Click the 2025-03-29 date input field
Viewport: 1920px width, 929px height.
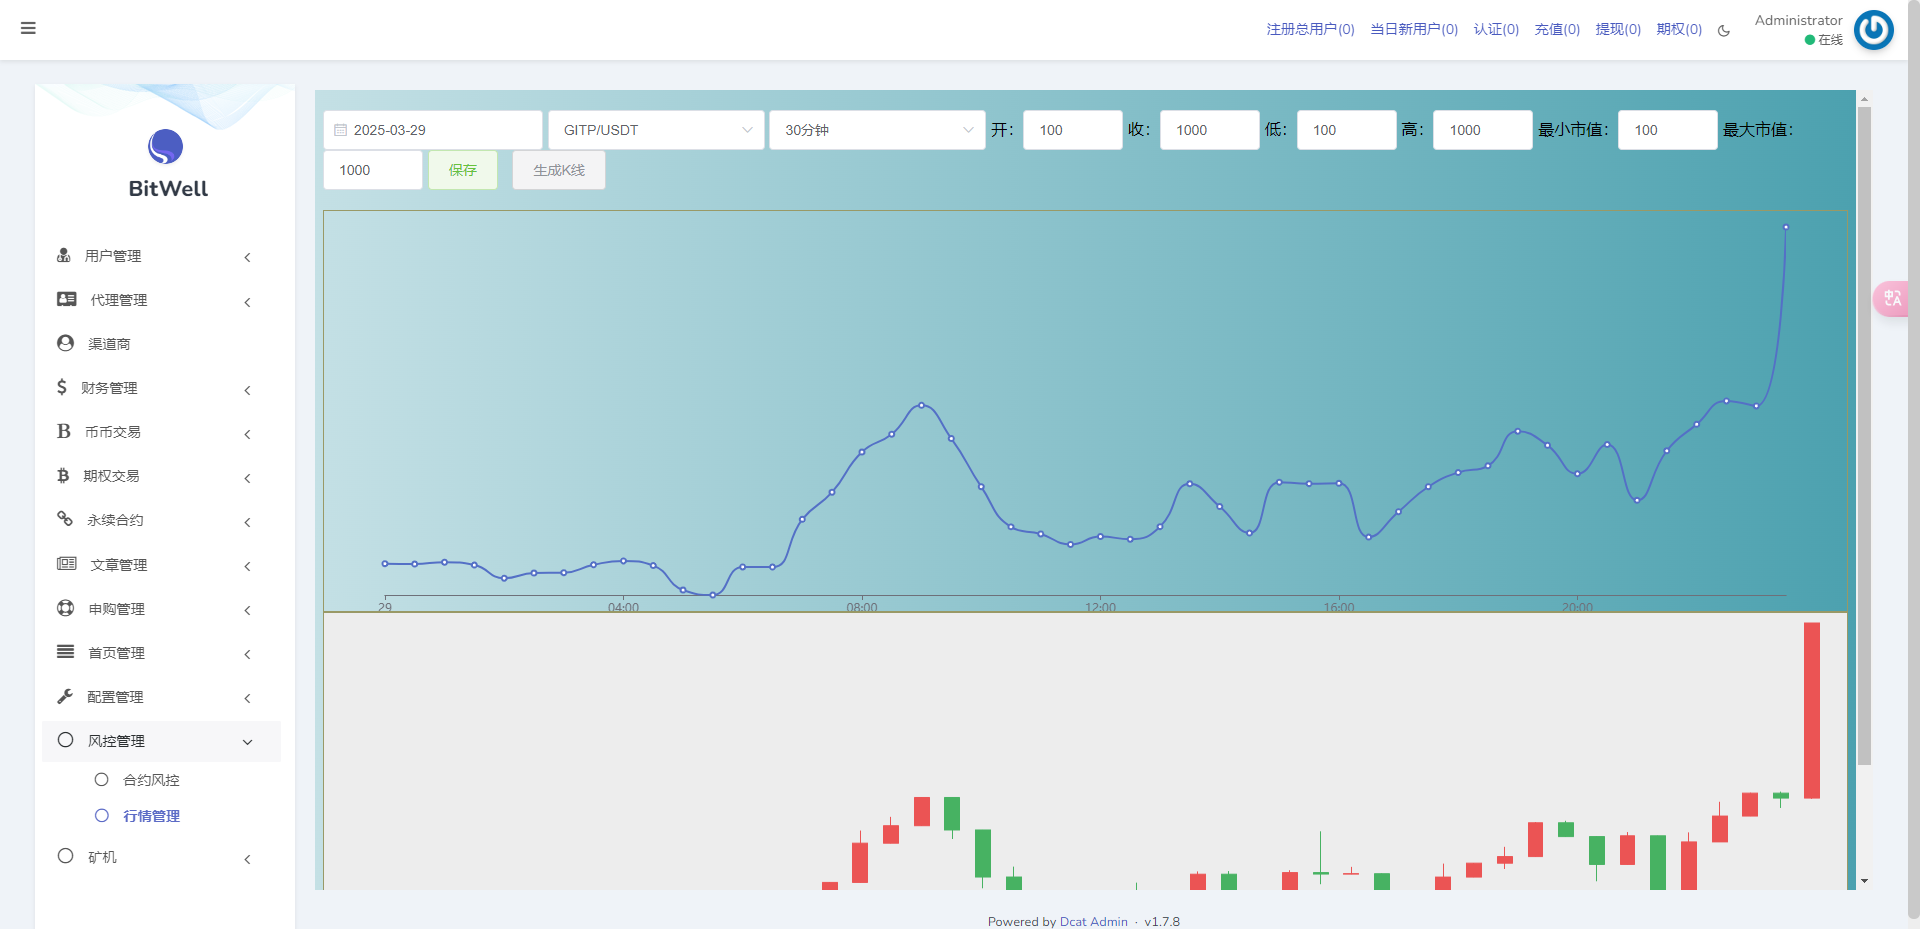[x=432, y=130]
